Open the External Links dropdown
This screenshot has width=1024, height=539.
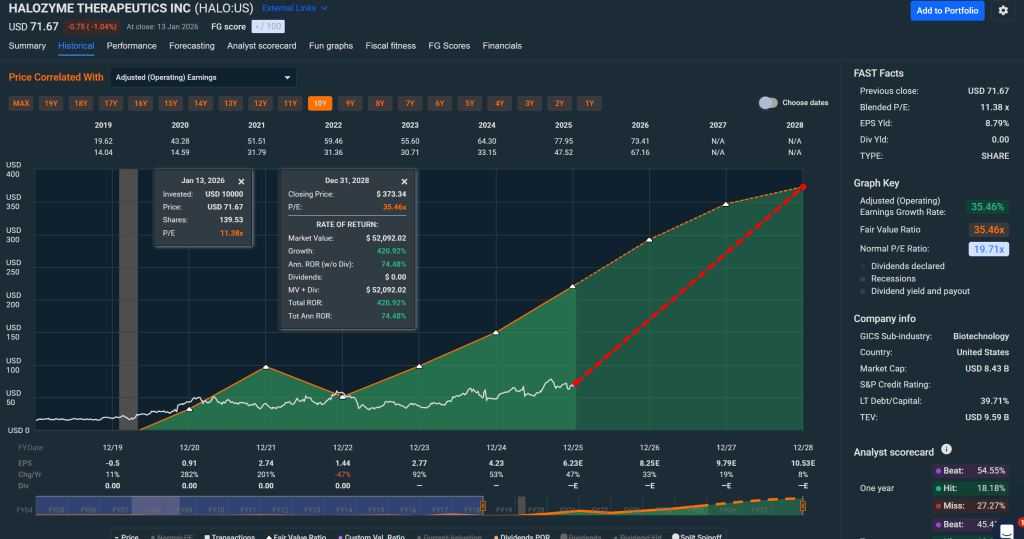point(295,8)
